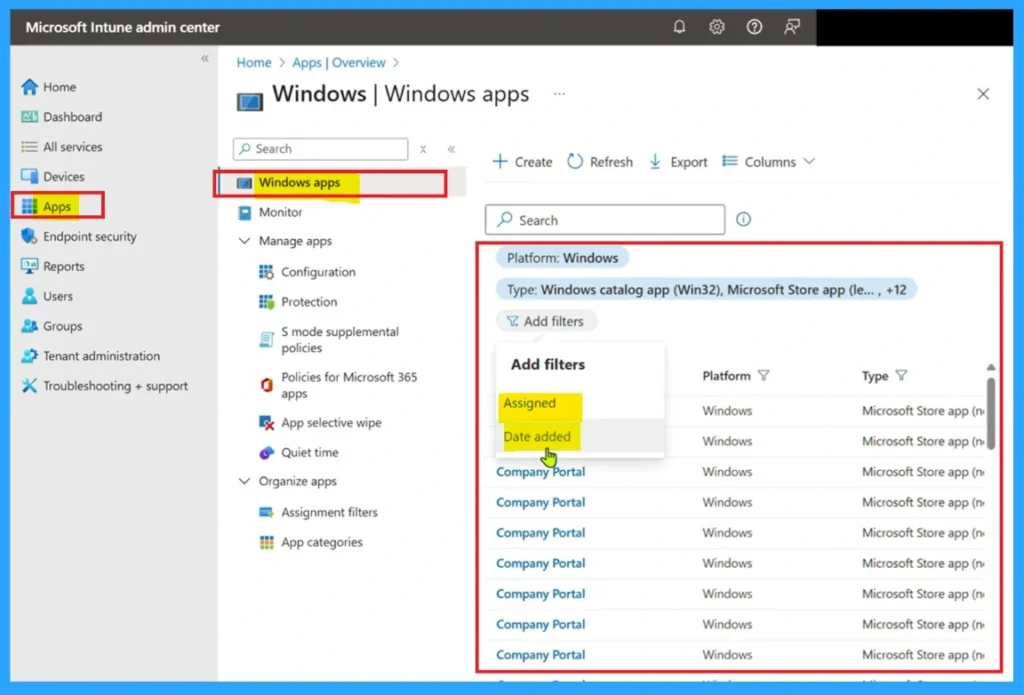1024x695 pixels.
Task: Click the Troubleshooting + support tools icon
Action: [29, 385]
